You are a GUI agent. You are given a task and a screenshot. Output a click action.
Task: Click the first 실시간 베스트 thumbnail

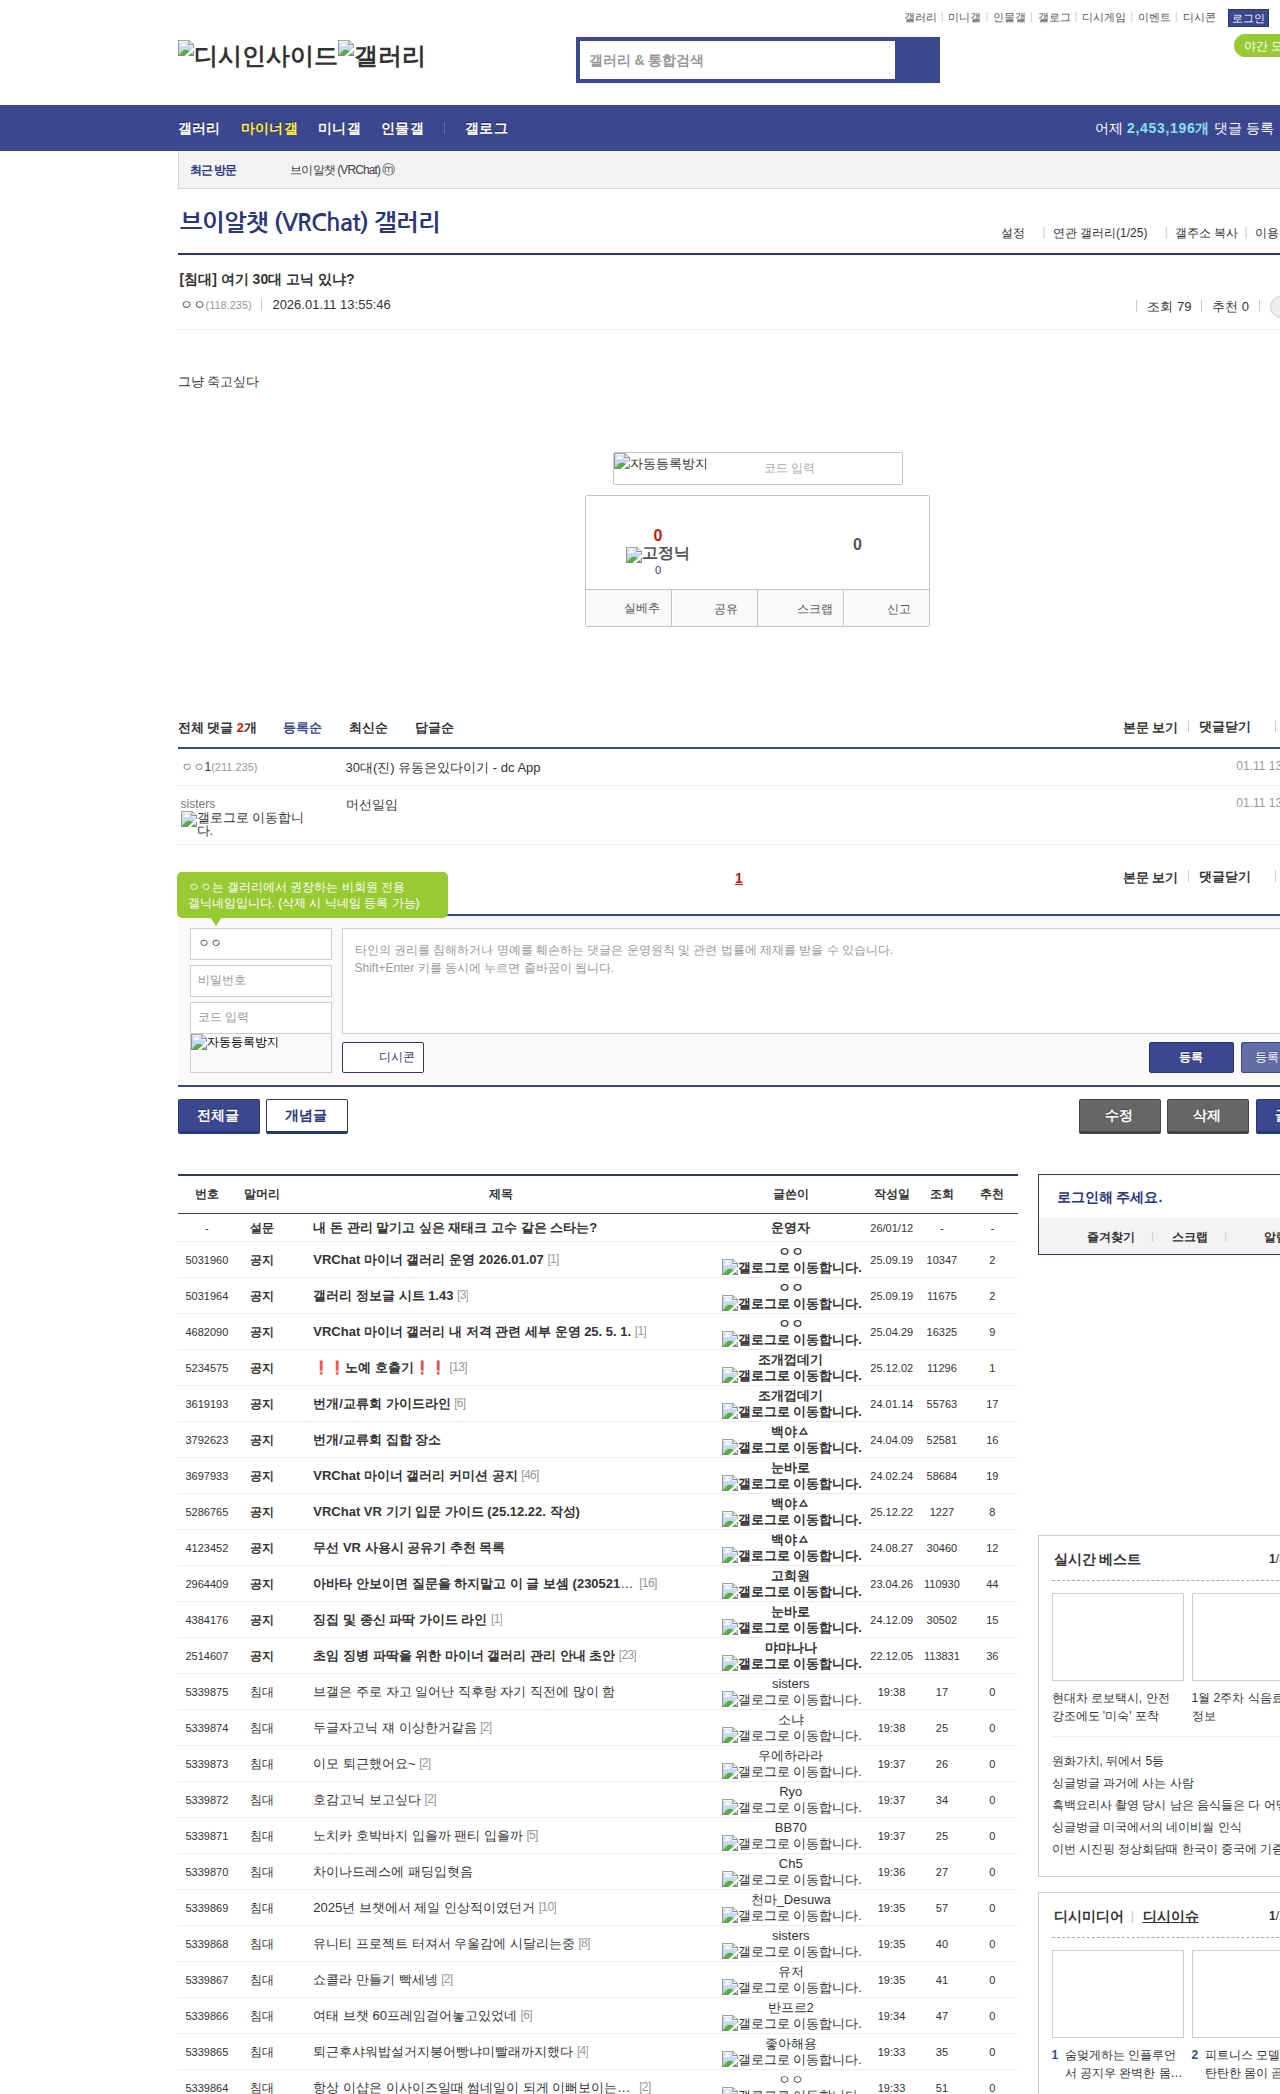tap(1117, 1636)
